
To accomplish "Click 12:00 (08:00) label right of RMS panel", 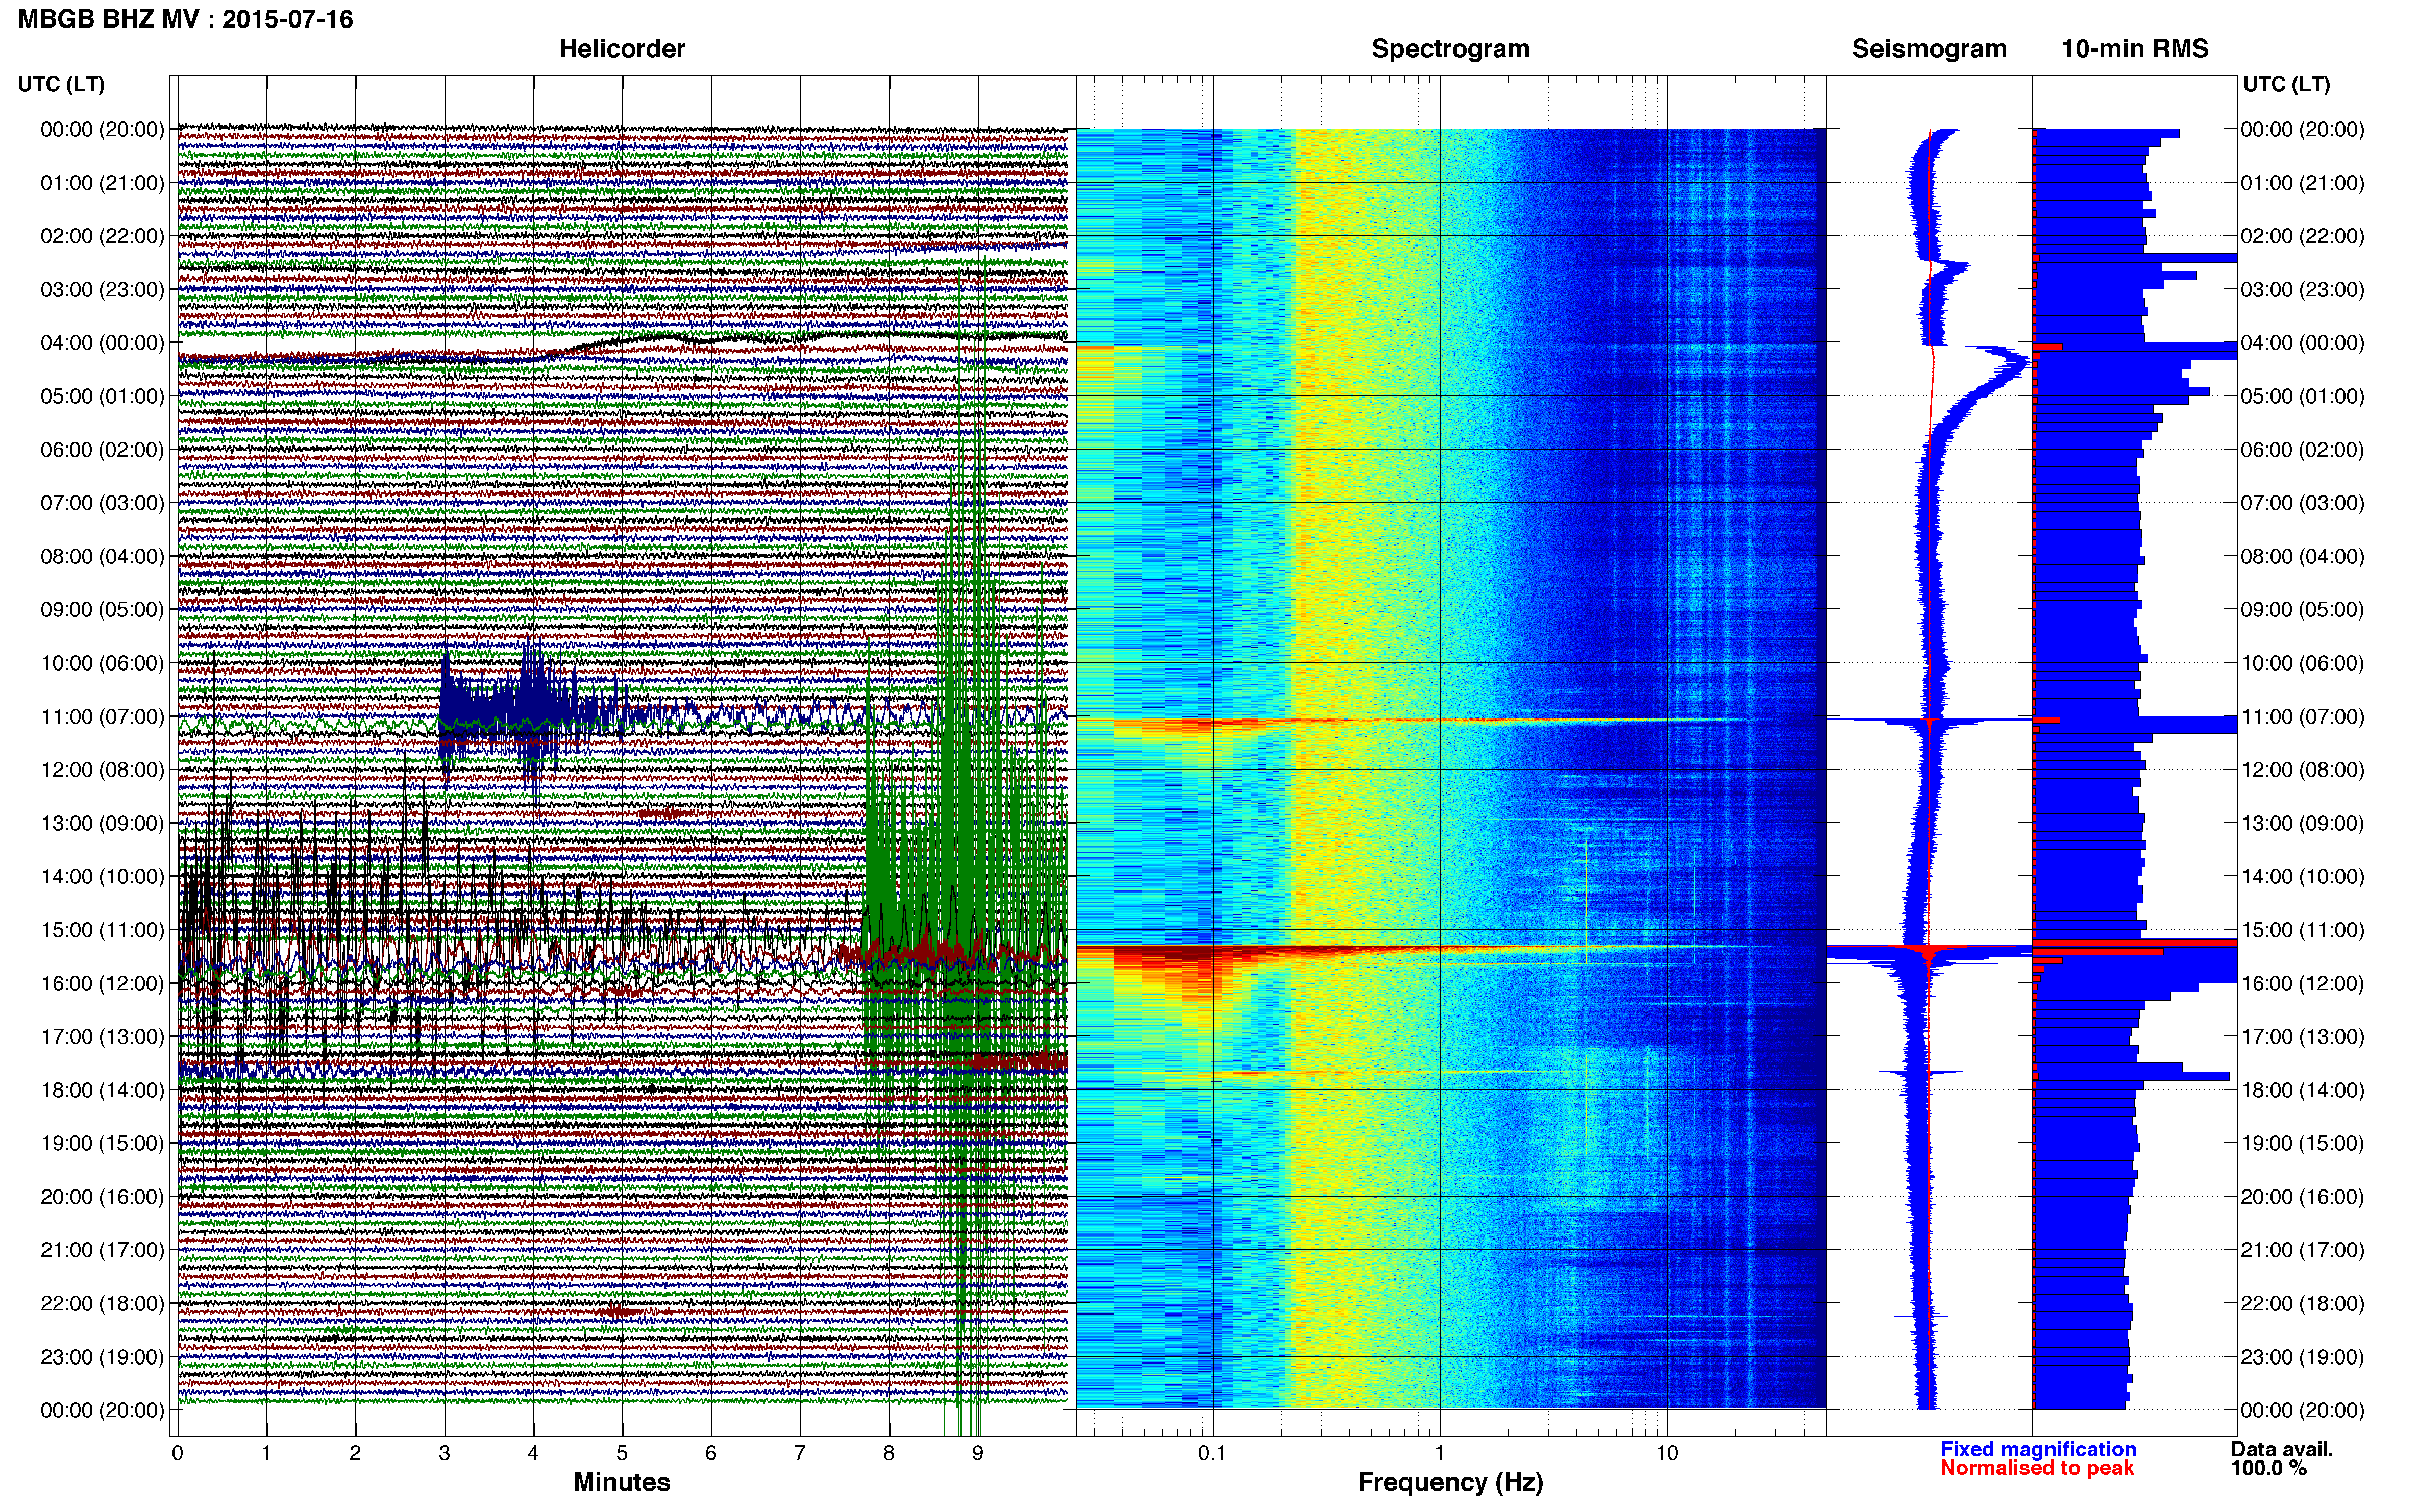I will [x=2302, y=770].
